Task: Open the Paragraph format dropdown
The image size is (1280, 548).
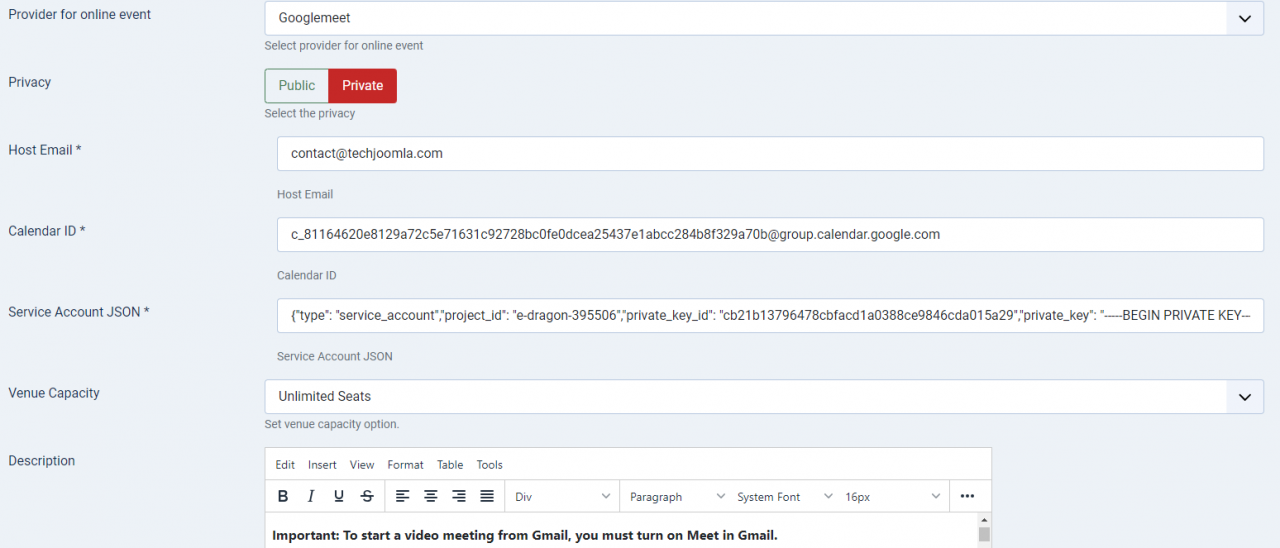Action: point(676,497)
